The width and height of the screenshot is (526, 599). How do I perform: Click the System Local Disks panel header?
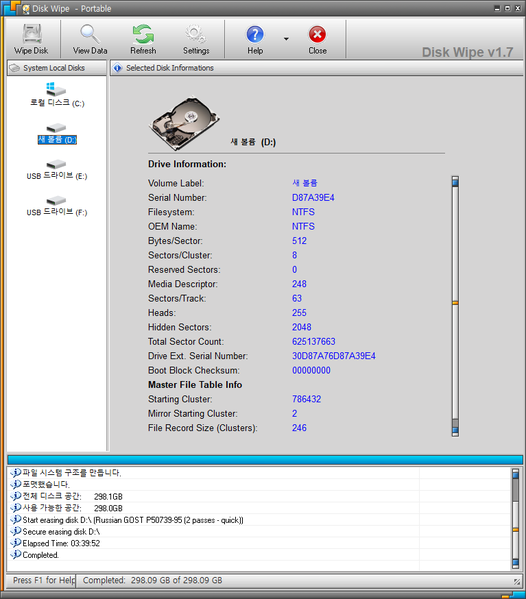57,68
